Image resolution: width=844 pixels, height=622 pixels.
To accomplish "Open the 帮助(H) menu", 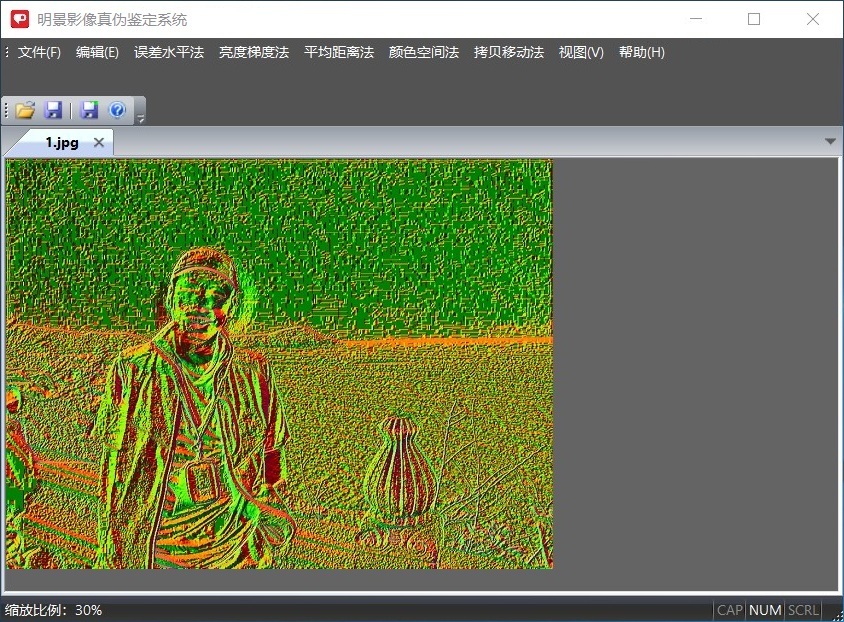I will 642,52.
